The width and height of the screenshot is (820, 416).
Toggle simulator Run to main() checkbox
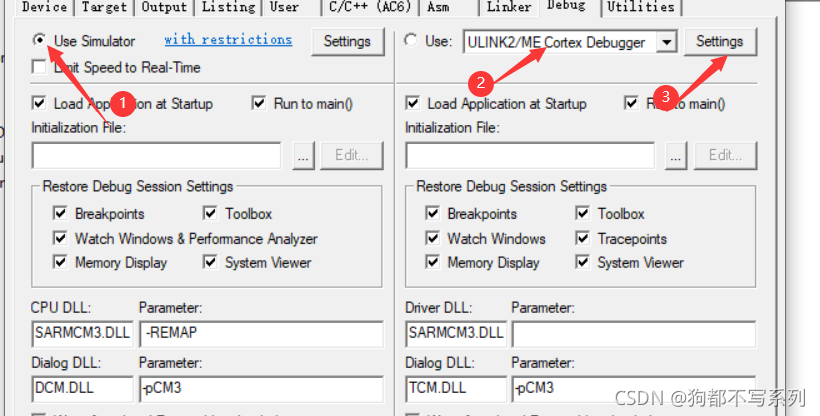pos(259,103)
